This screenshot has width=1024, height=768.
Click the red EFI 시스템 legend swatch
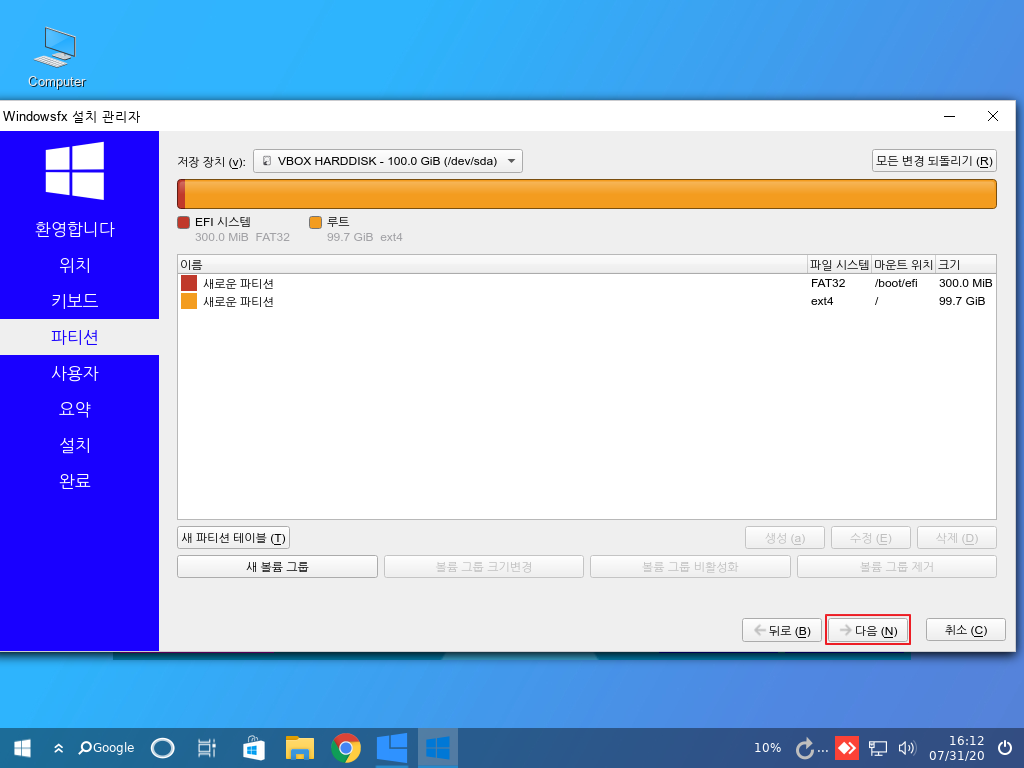click(x=184, y=222)
